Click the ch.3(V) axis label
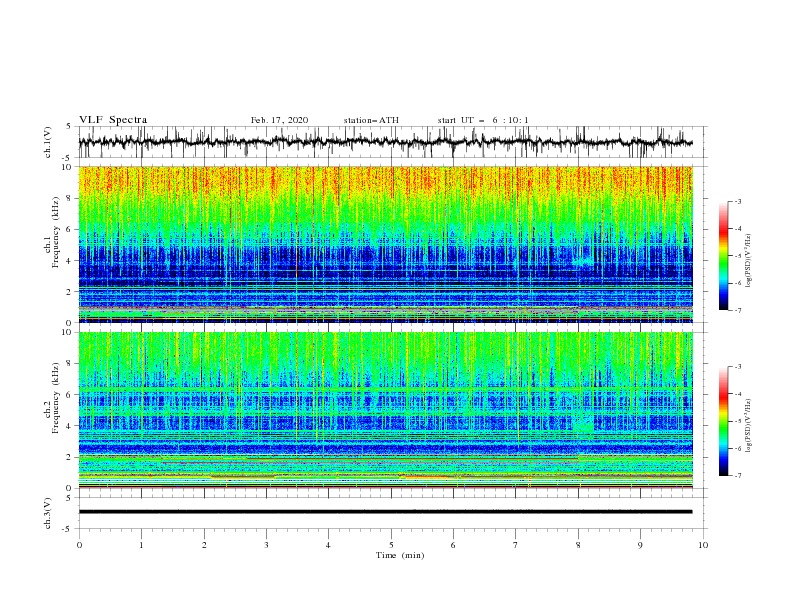Image resolution: width=792 pixels, height=612 pixels. 48,513
